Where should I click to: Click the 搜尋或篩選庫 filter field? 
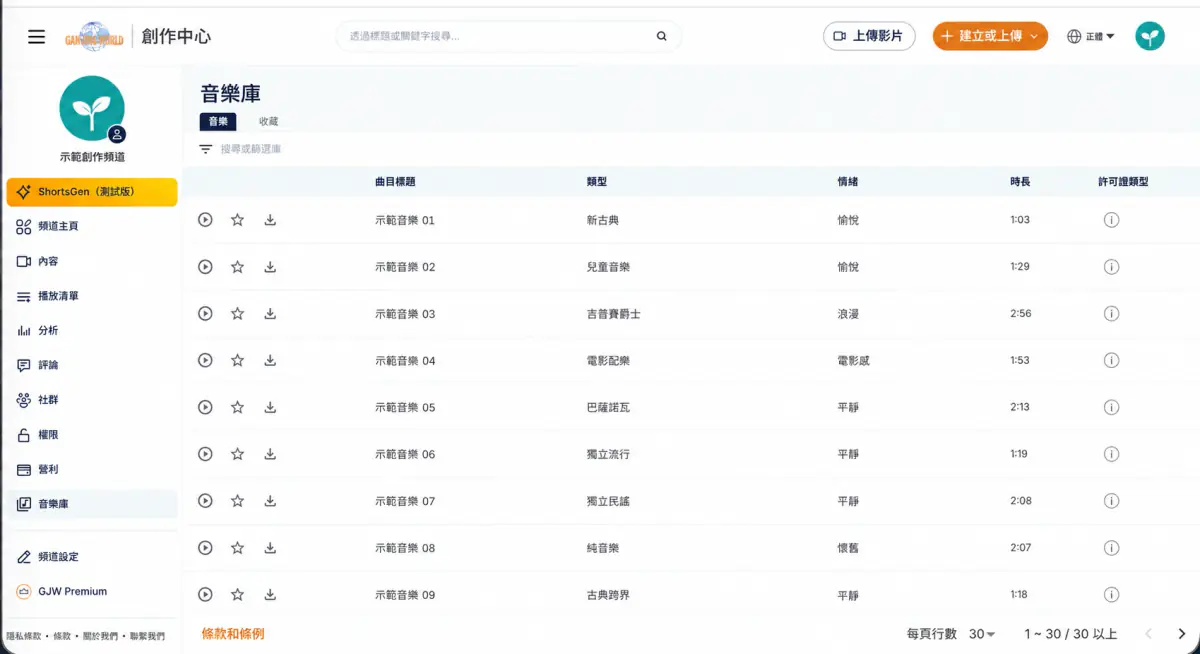pos(251,149)
